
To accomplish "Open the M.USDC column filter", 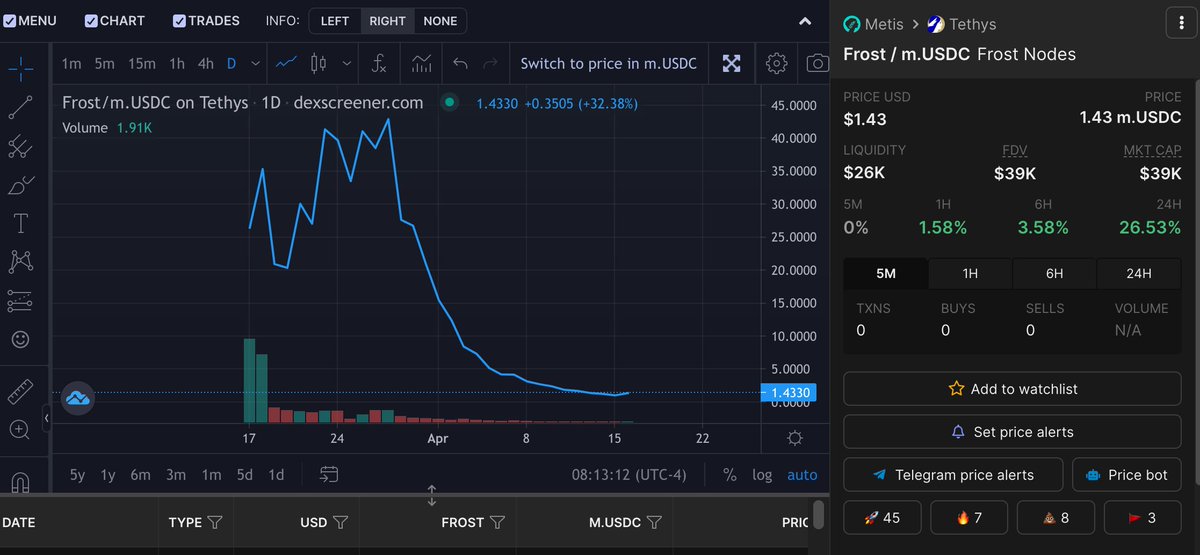I will coord(654,522).
